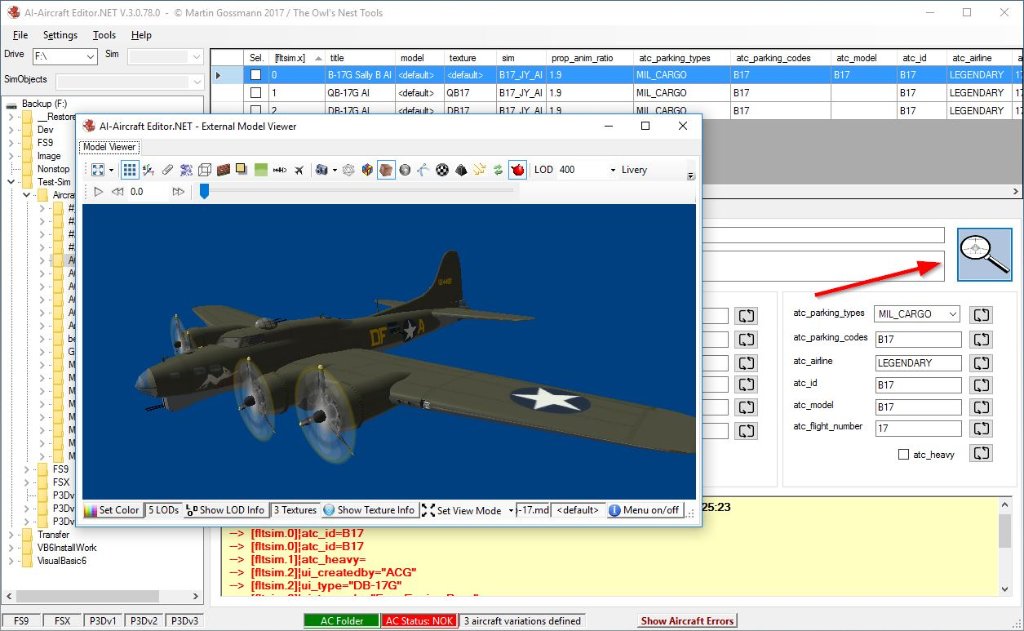Viewport: 1024px width, 631px height.
Task: Click the highlighted brown textured cube icon
Action: [x=386, y=170]
